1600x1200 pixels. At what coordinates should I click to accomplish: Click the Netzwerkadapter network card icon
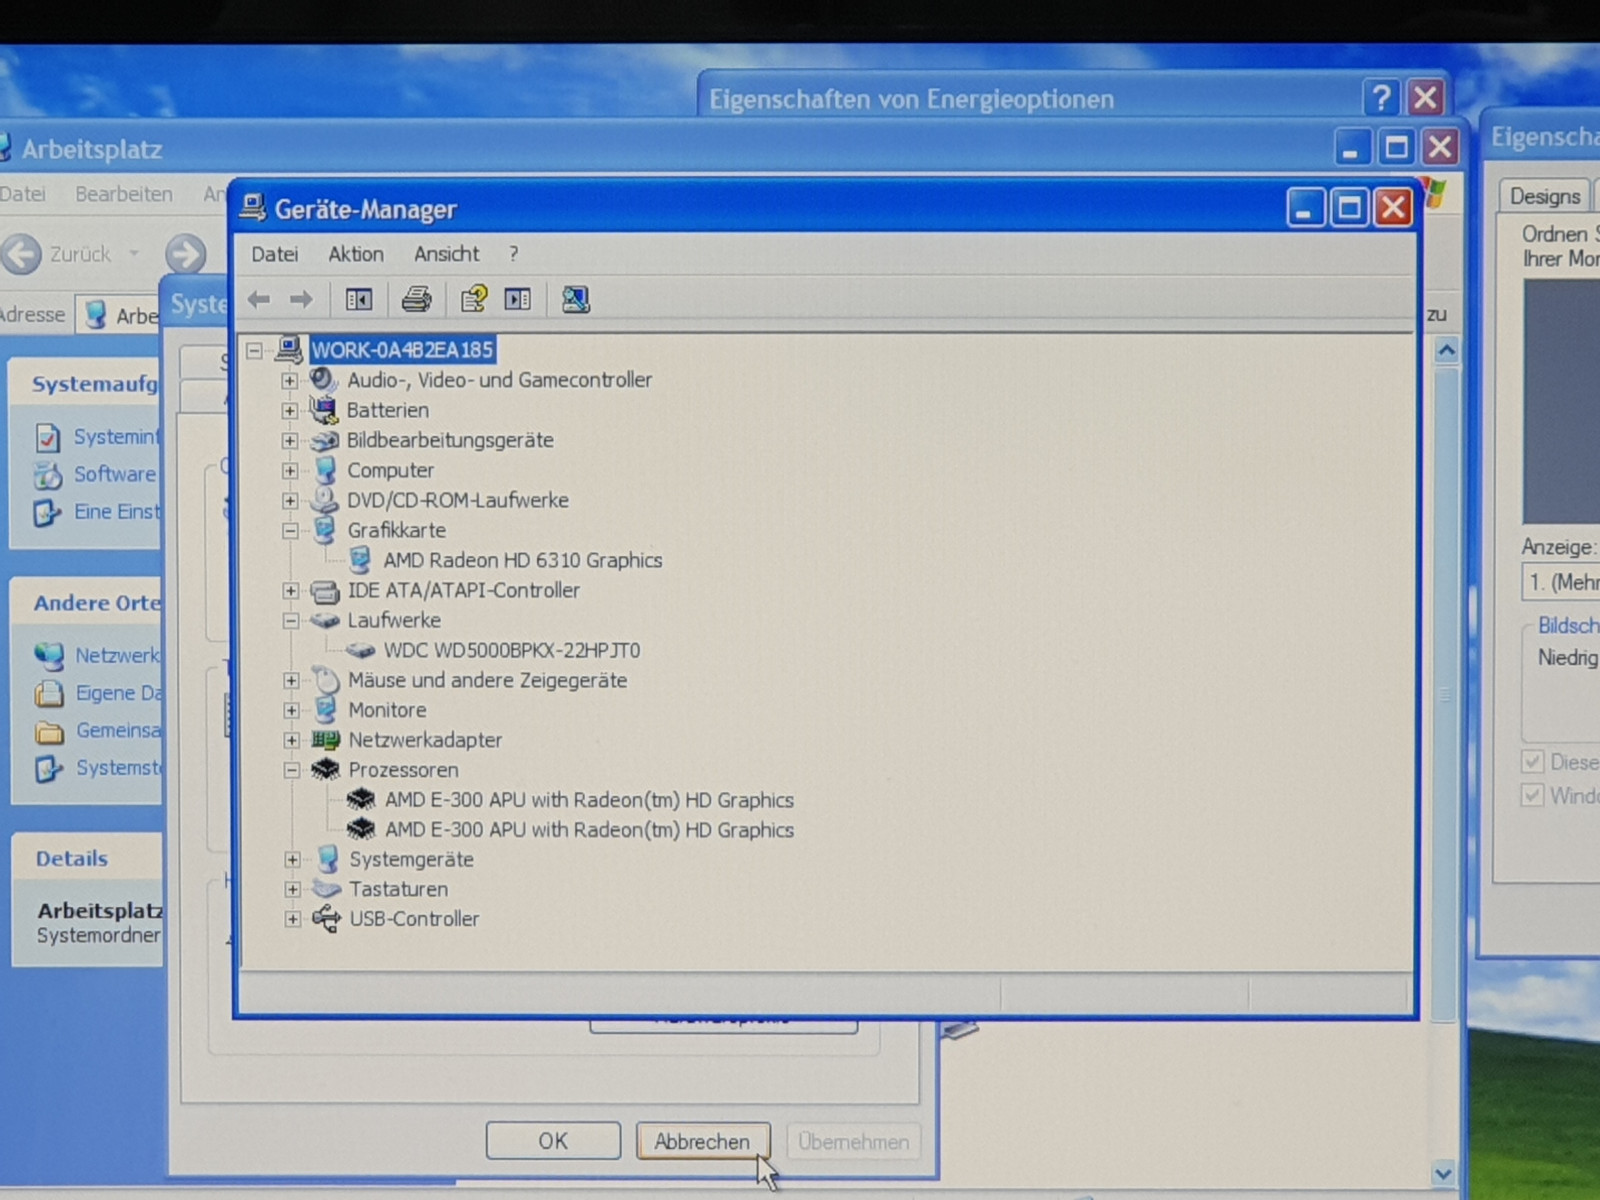(325, 740)
